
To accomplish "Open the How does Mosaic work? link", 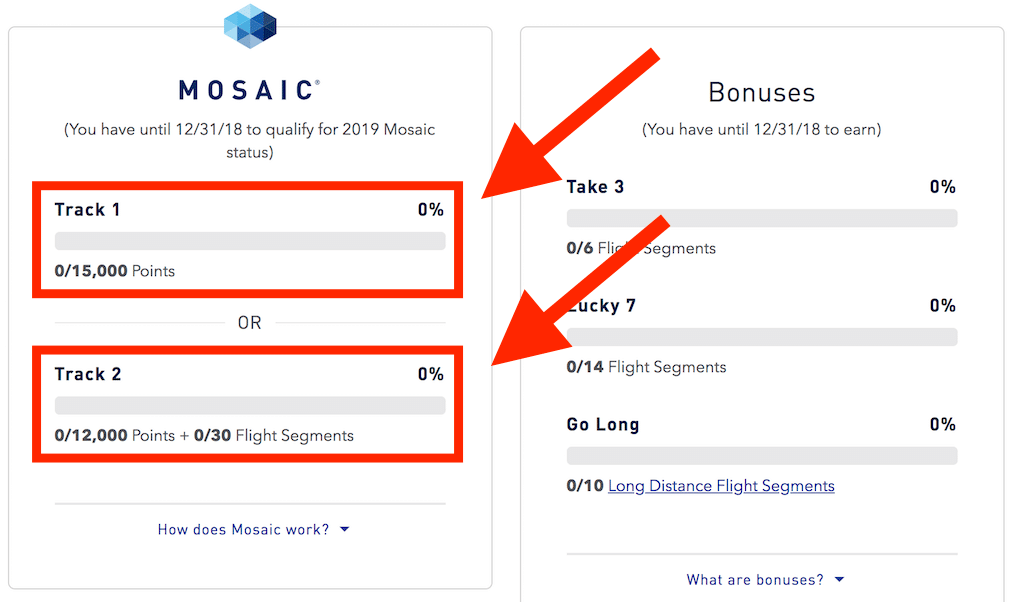I will (x=244, y=530).
